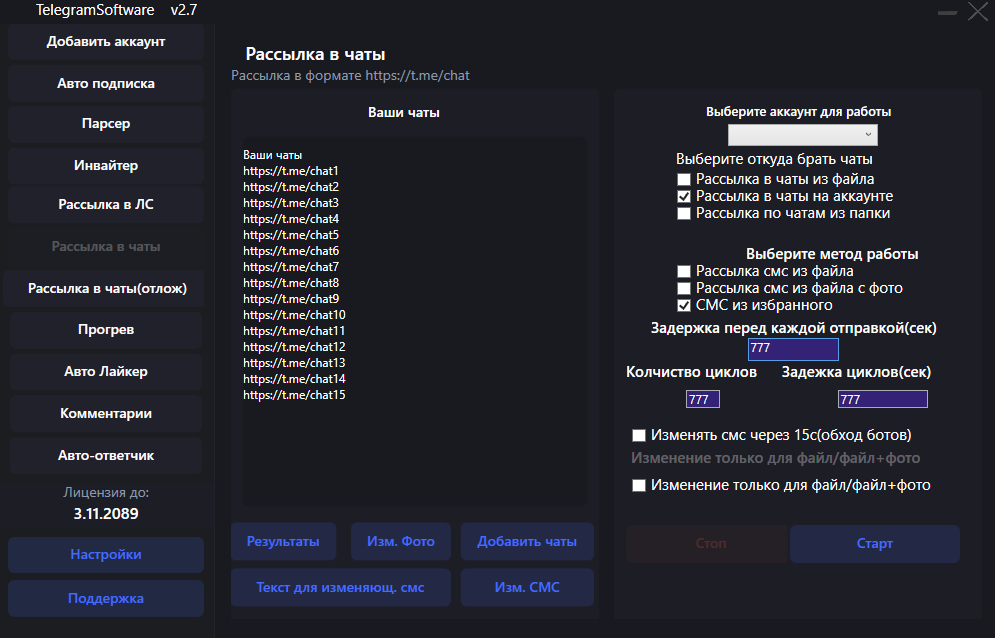The height and width of the screenshot is (638, 995).
Task: Click the license date 3.11.2089
Action: click(x=106, y=514)
